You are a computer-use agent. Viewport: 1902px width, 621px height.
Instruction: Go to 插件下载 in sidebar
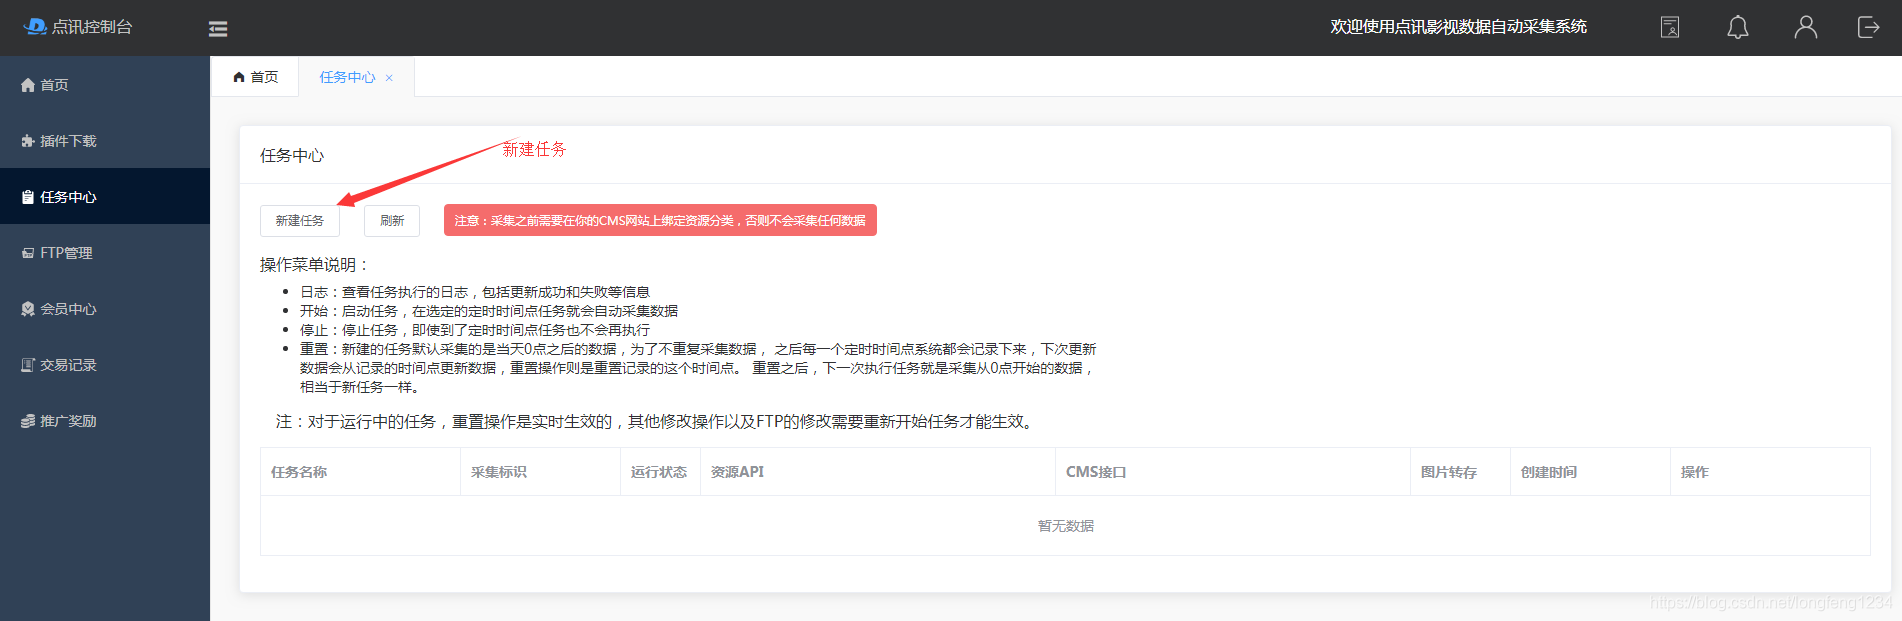coord(67,141)
